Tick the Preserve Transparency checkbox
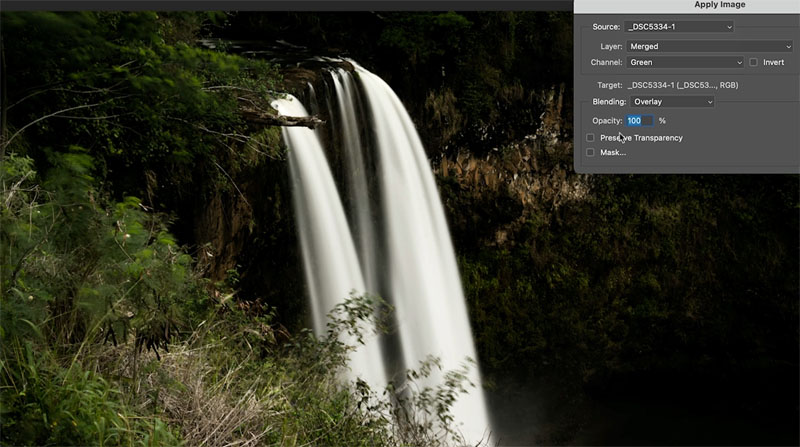The image size is (800, 447). pyautogui.click(x=590, y=138)
